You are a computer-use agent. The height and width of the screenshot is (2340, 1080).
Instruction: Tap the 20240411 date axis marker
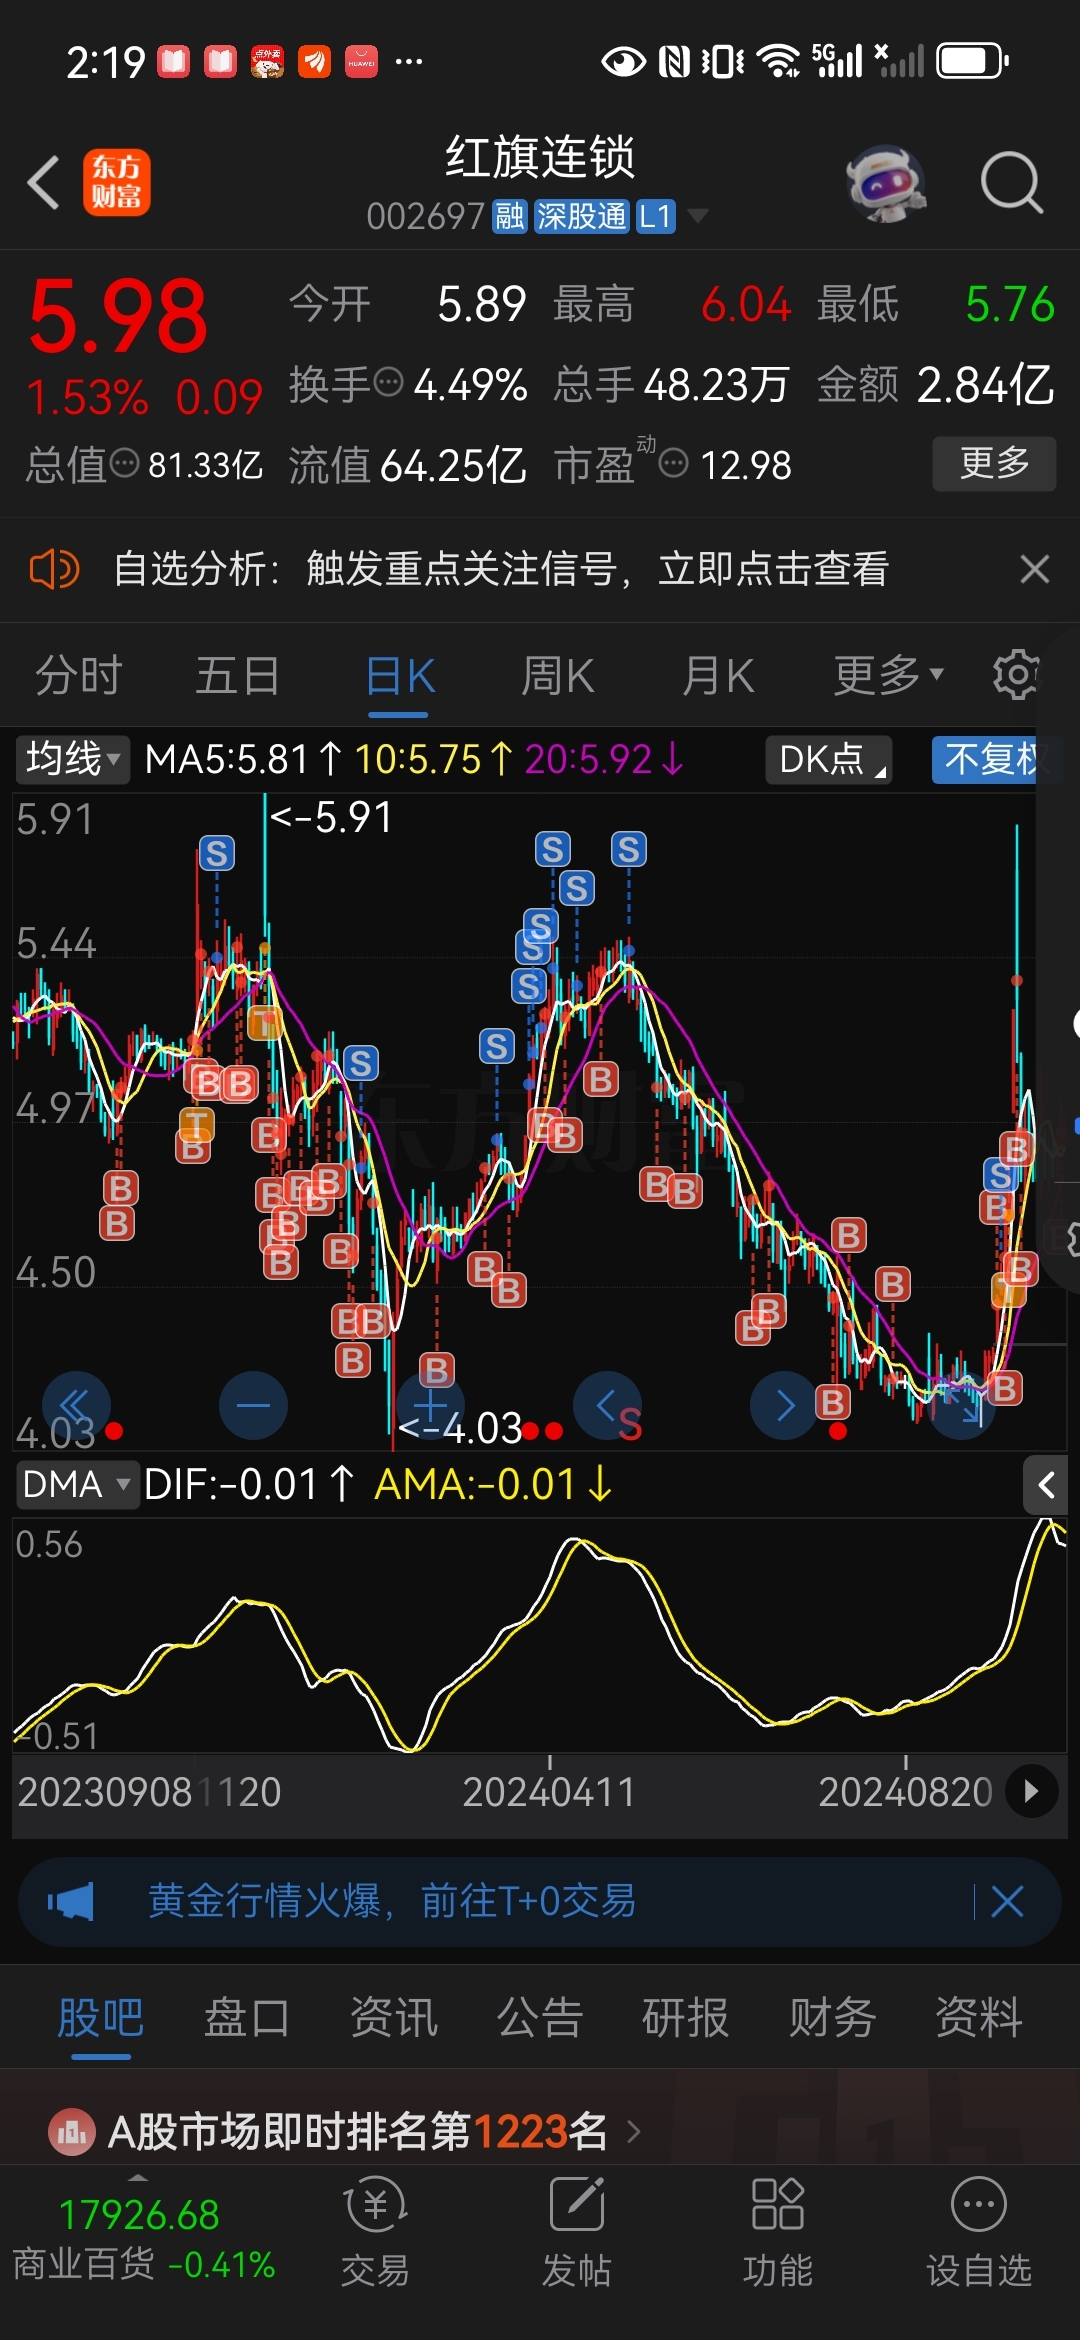click(549, 1792)
